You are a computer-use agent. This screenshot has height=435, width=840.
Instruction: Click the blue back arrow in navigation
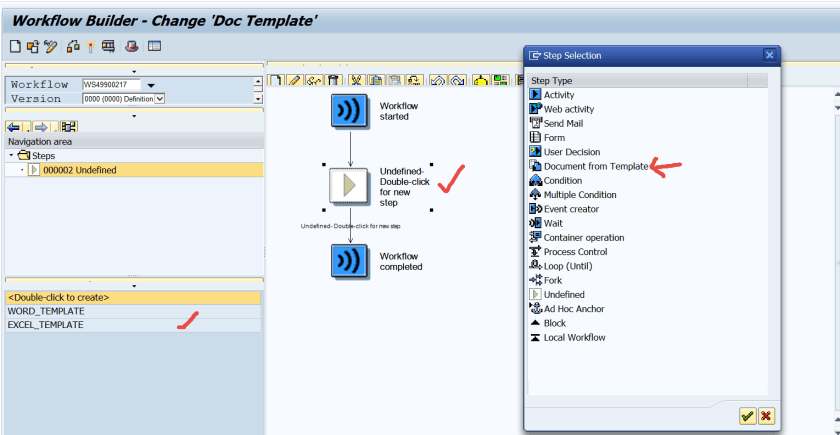click(x=13, y=128)
